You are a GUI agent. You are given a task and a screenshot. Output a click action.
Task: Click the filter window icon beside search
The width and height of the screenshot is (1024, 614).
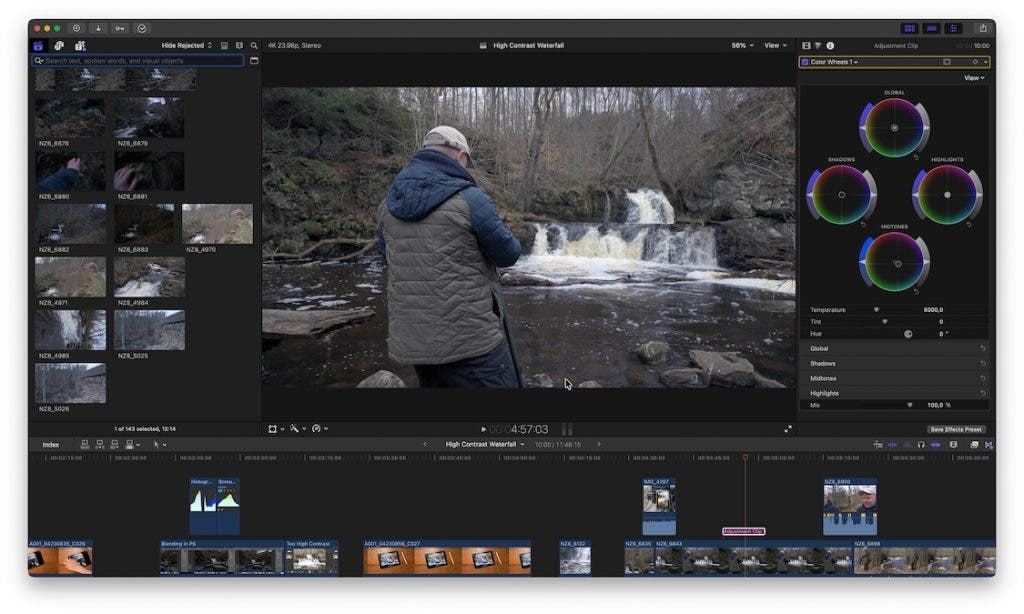pos(254,61)
